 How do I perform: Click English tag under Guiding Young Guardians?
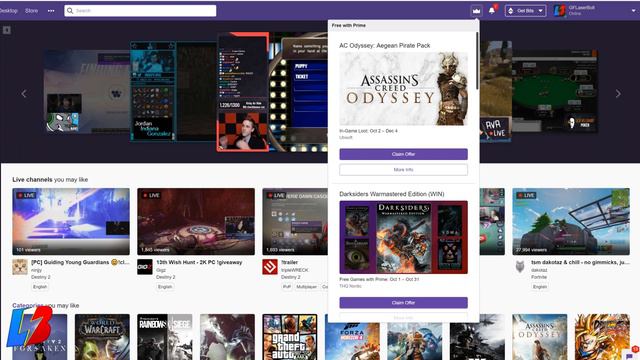point(40,287)
